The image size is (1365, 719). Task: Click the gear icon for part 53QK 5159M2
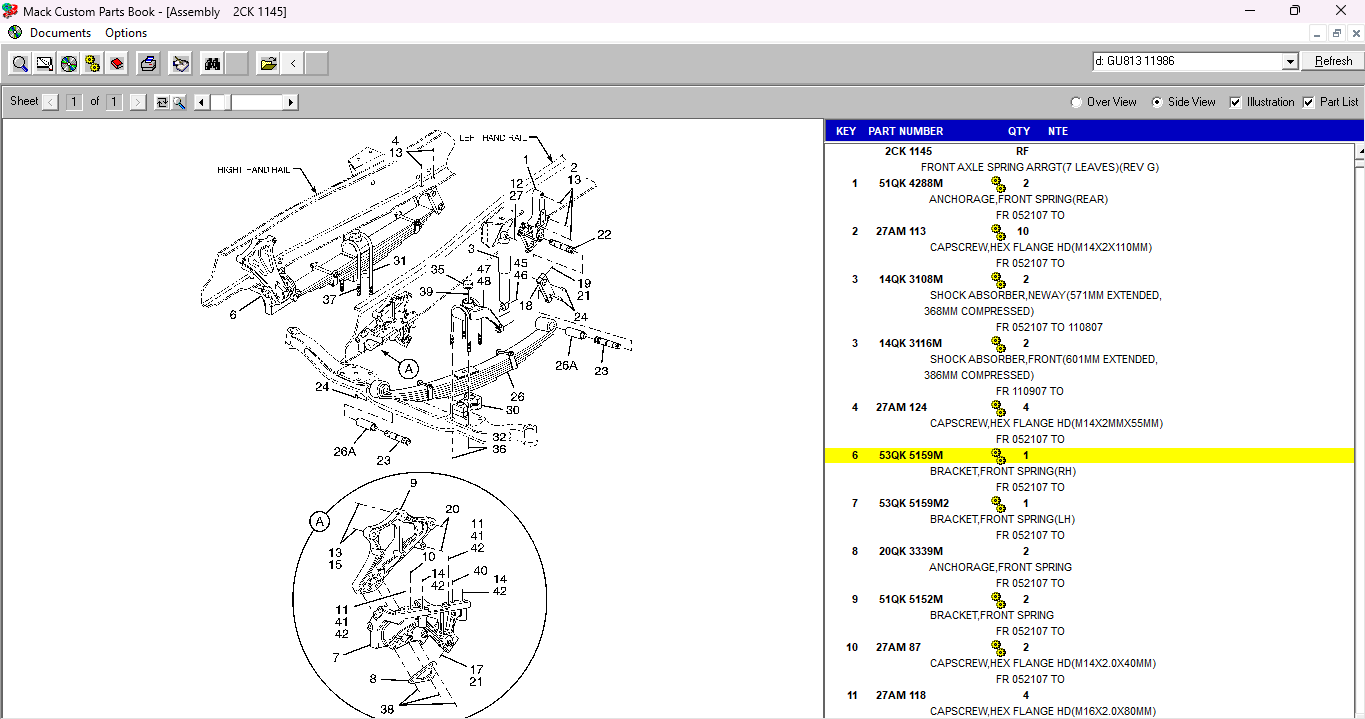pos(998,504)
